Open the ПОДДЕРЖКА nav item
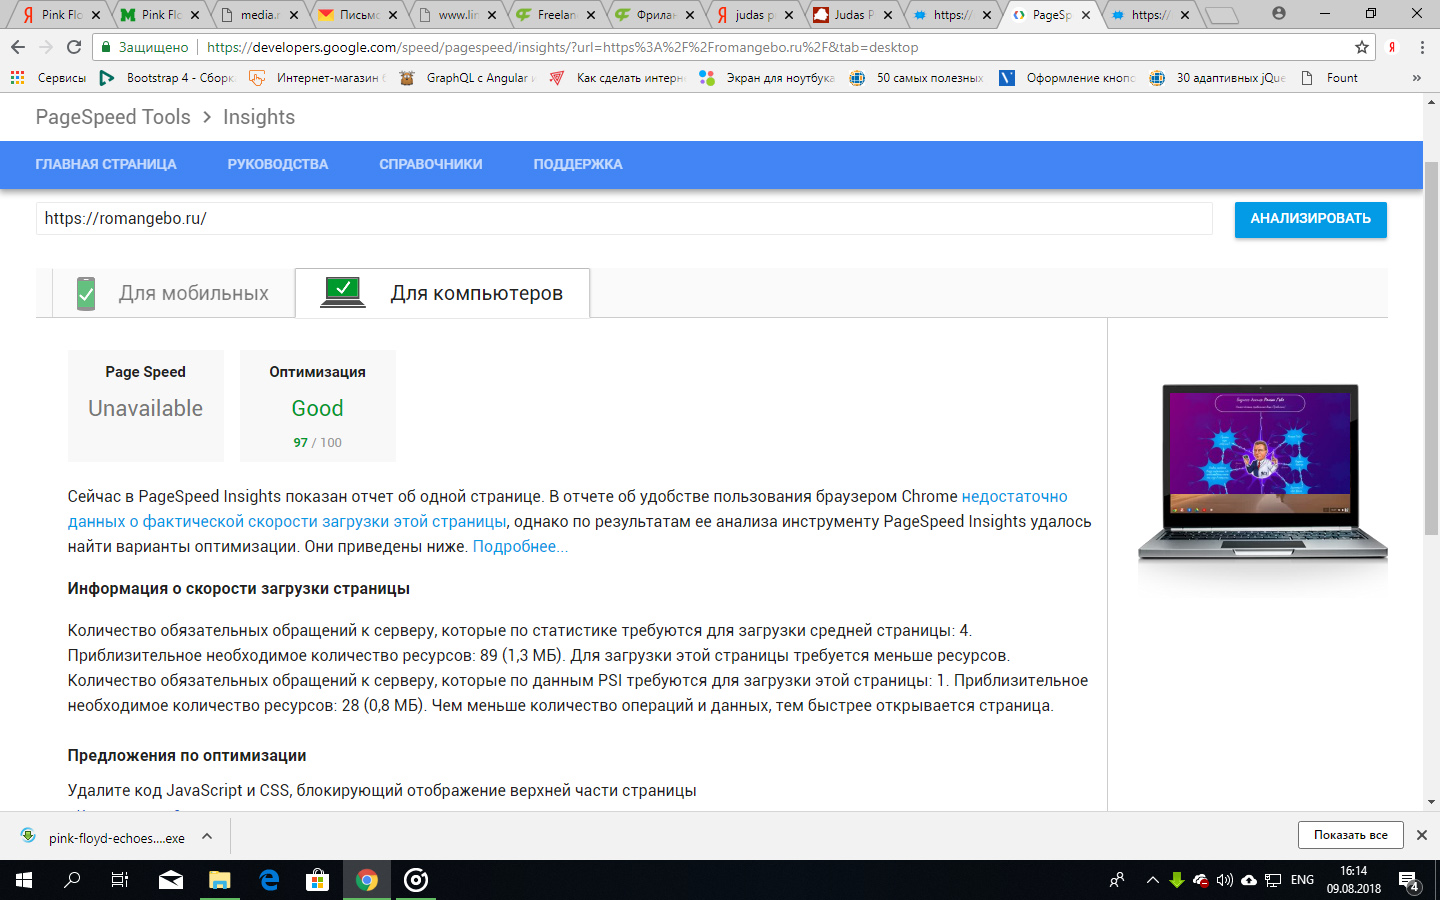This screenshot has width=1440, height=900. pos(578,164)
